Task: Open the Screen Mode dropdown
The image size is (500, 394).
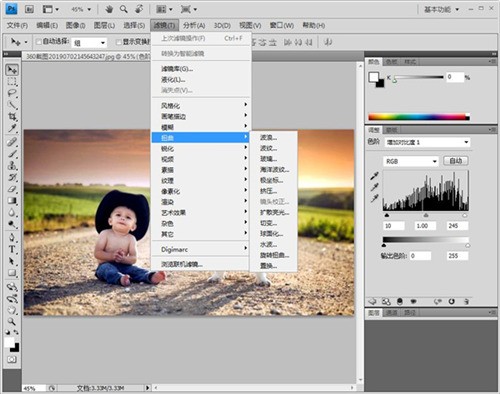Action: (189, 9)
